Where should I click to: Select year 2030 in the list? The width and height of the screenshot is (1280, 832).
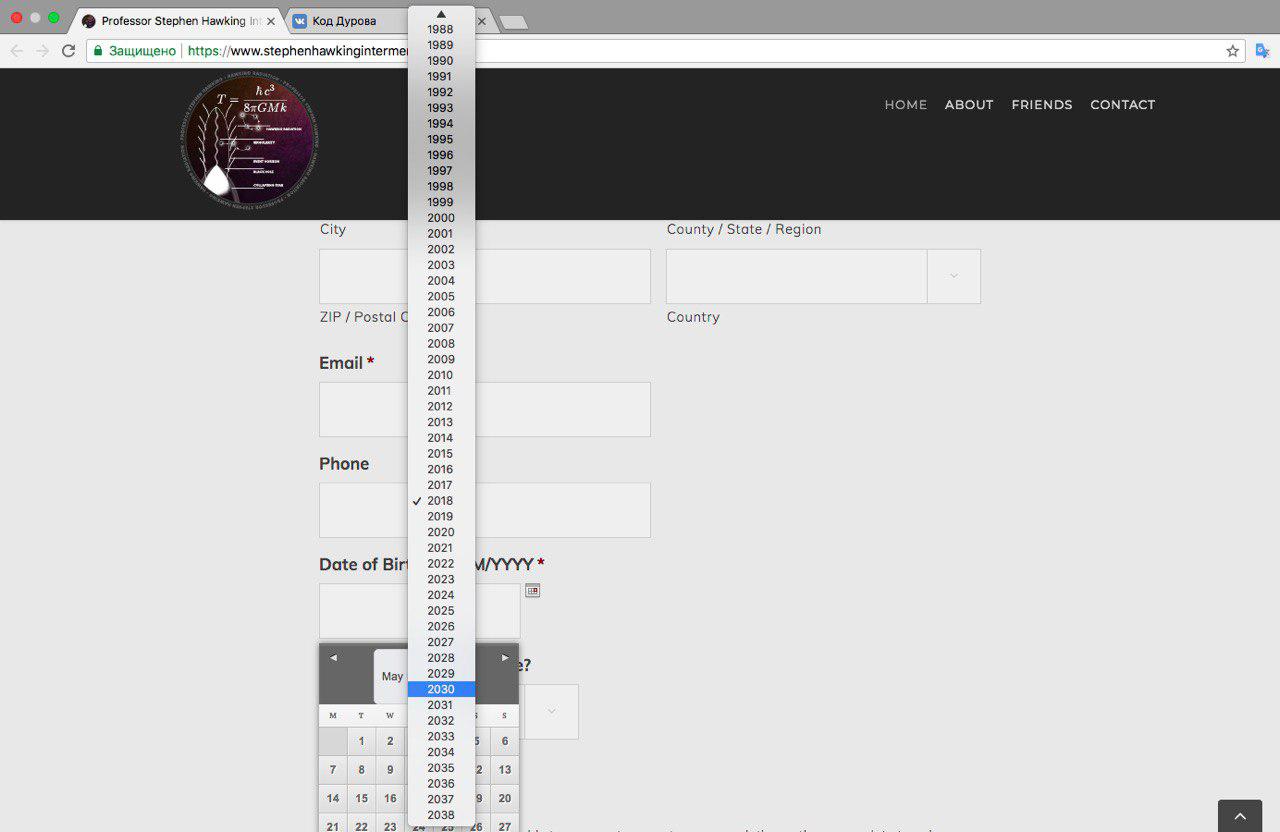click(x=441, y=689)
